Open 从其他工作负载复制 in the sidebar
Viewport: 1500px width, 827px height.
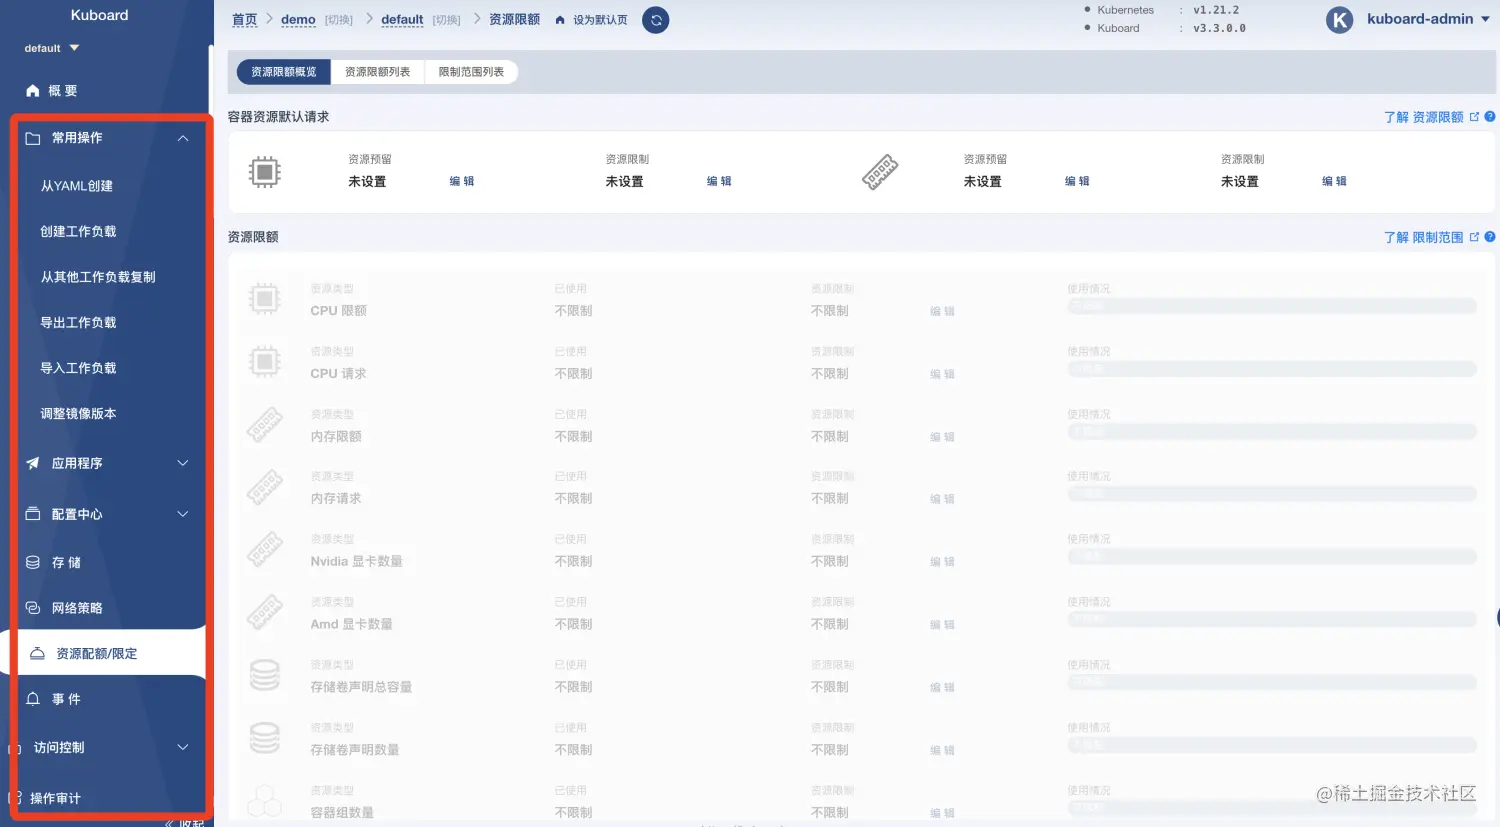coord(98,277)
